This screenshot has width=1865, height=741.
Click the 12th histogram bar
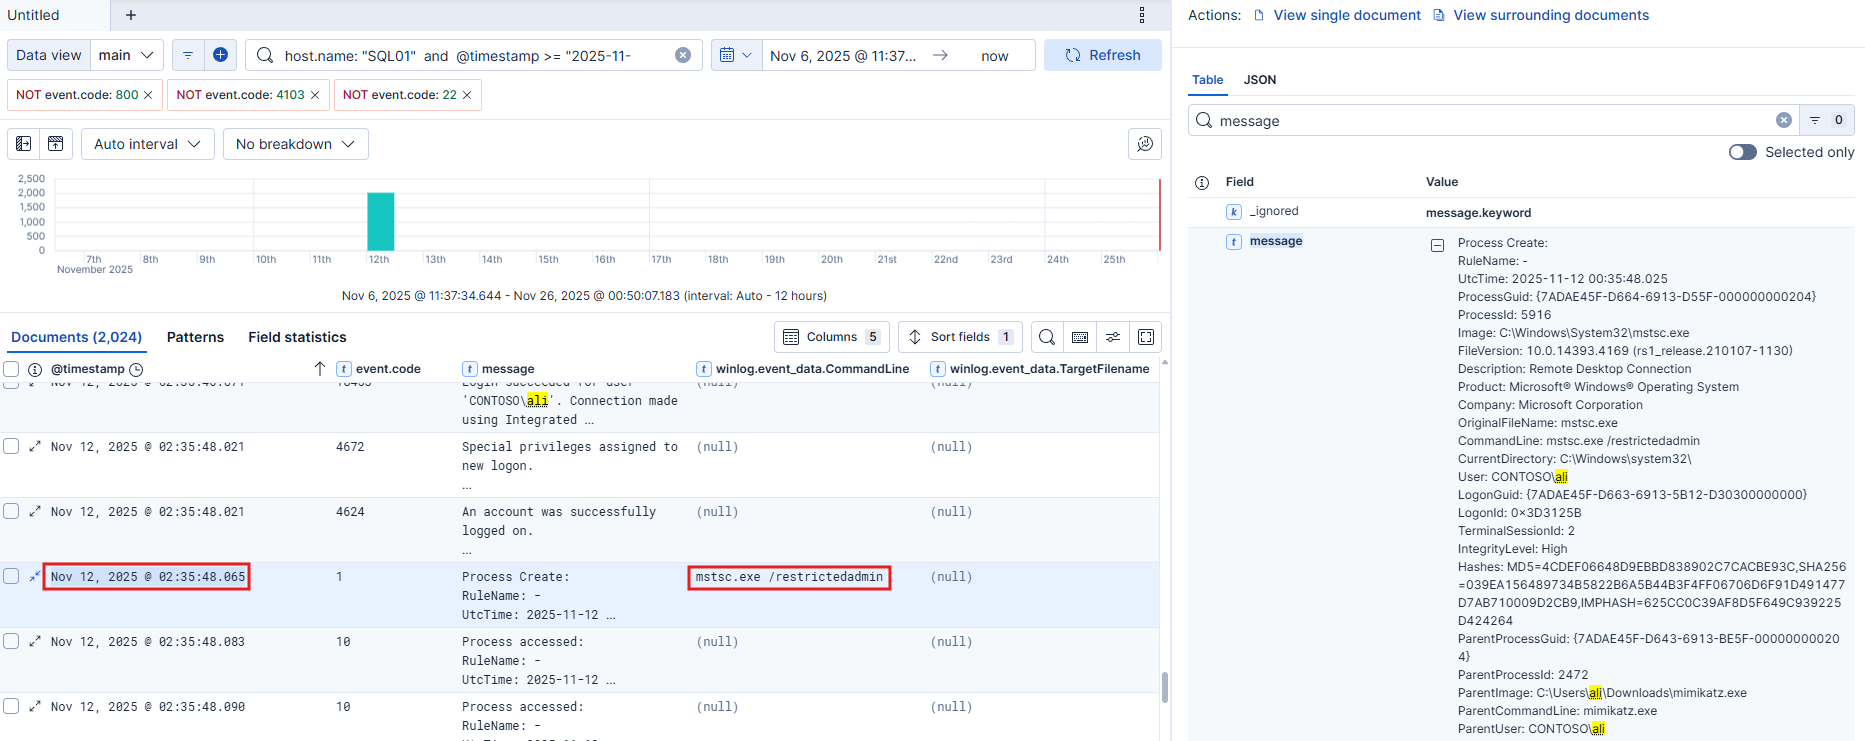click(380, 221)
